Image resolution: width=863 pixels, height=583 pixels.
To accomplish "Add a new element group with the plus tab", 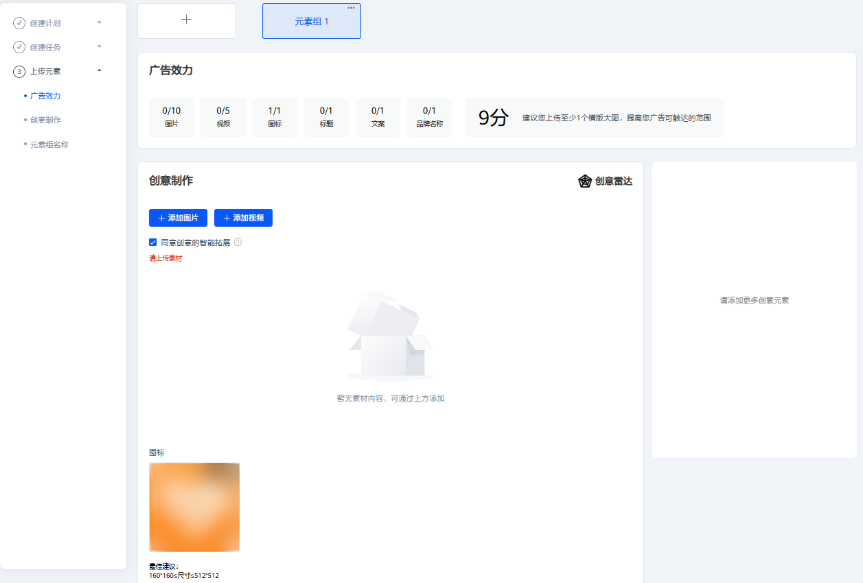I will [187, 21].
